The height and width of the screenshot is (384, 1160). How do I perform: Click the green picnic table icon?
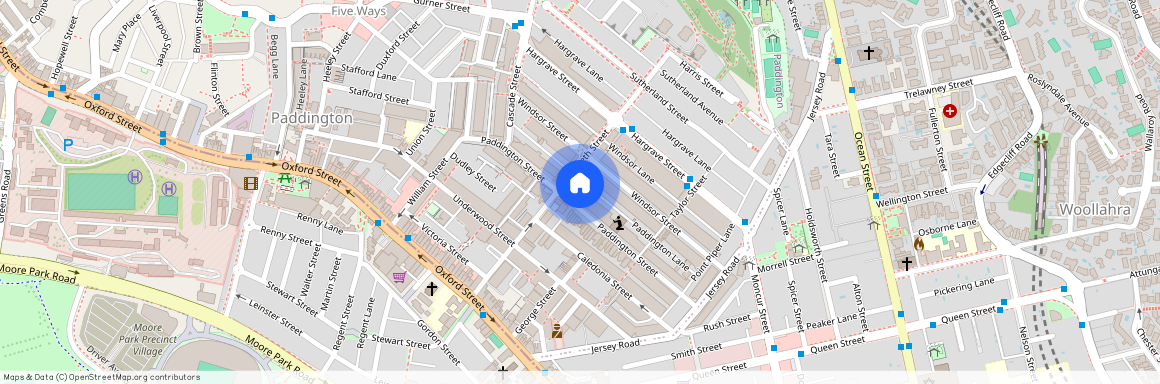click(x=285, y=178)
